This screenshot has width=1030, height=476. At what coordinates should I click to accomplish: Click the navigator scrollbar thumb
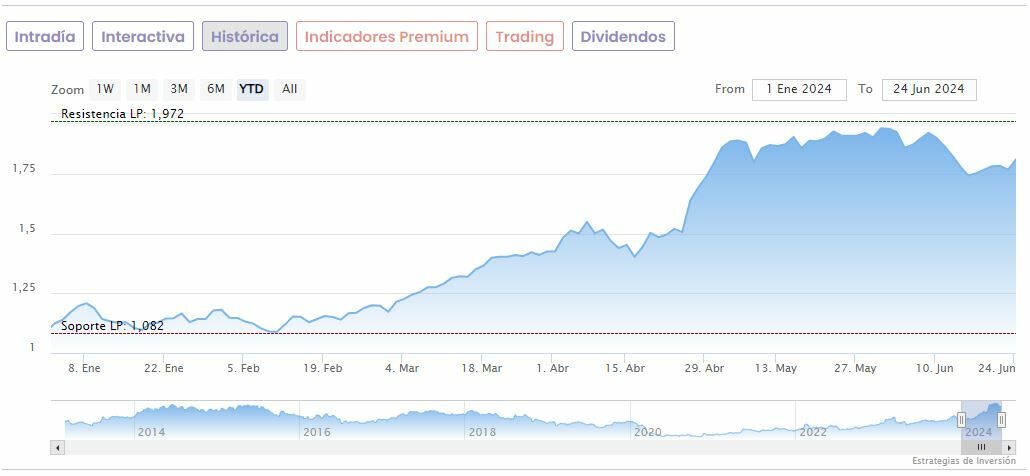(x=981, y=447)
